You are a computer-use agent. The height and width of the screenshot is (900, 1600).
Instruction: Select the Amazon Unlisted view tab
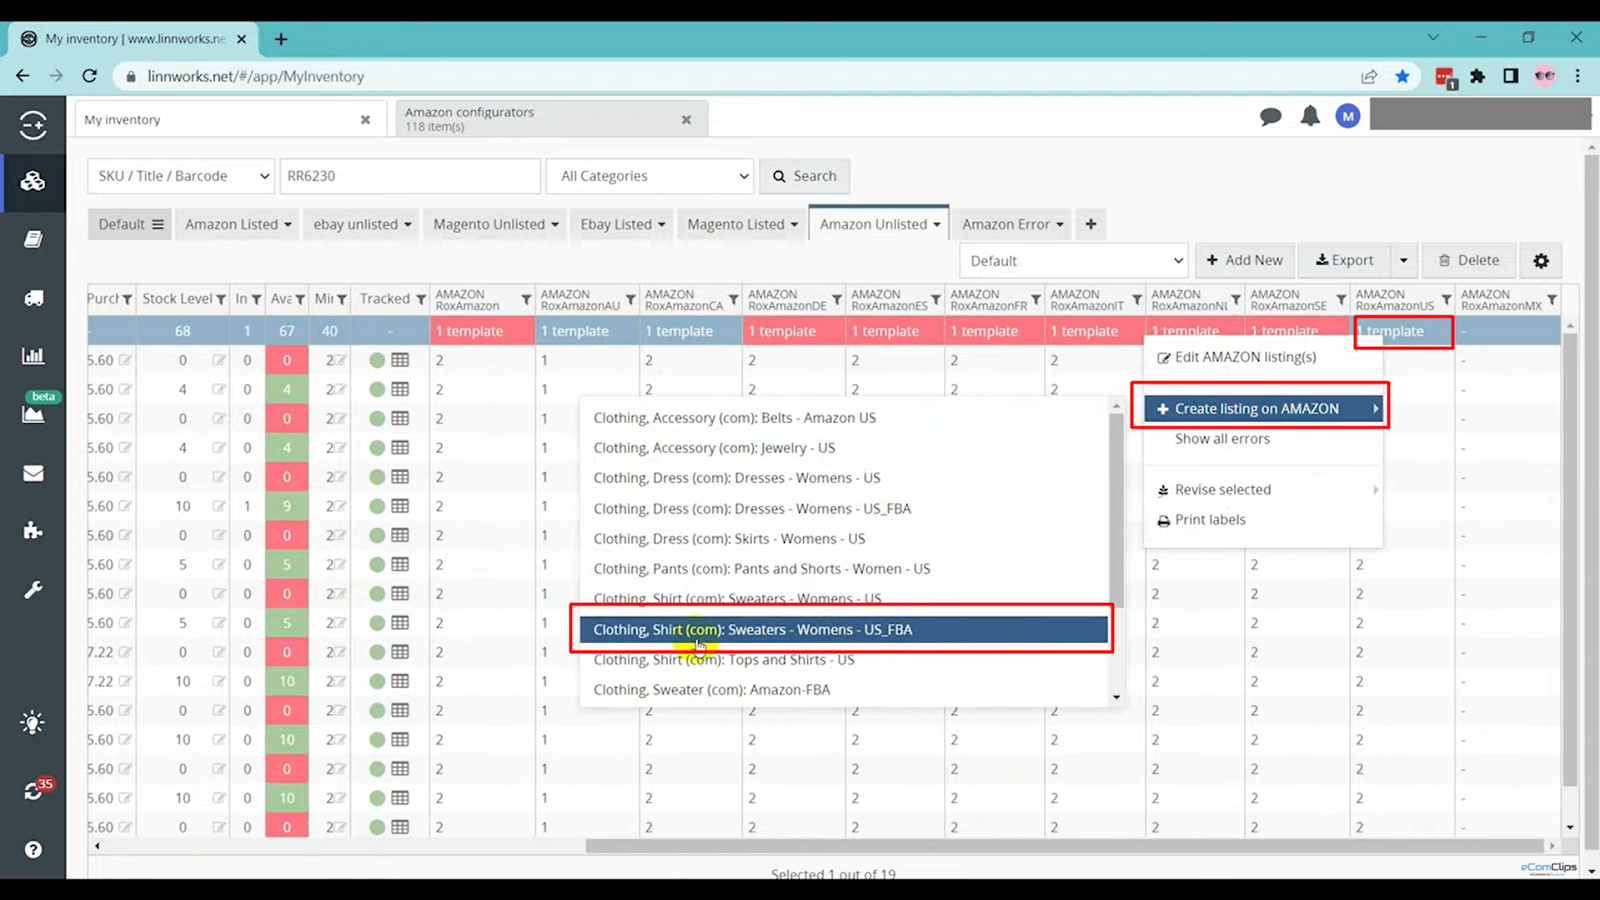(x=879, y=224)
